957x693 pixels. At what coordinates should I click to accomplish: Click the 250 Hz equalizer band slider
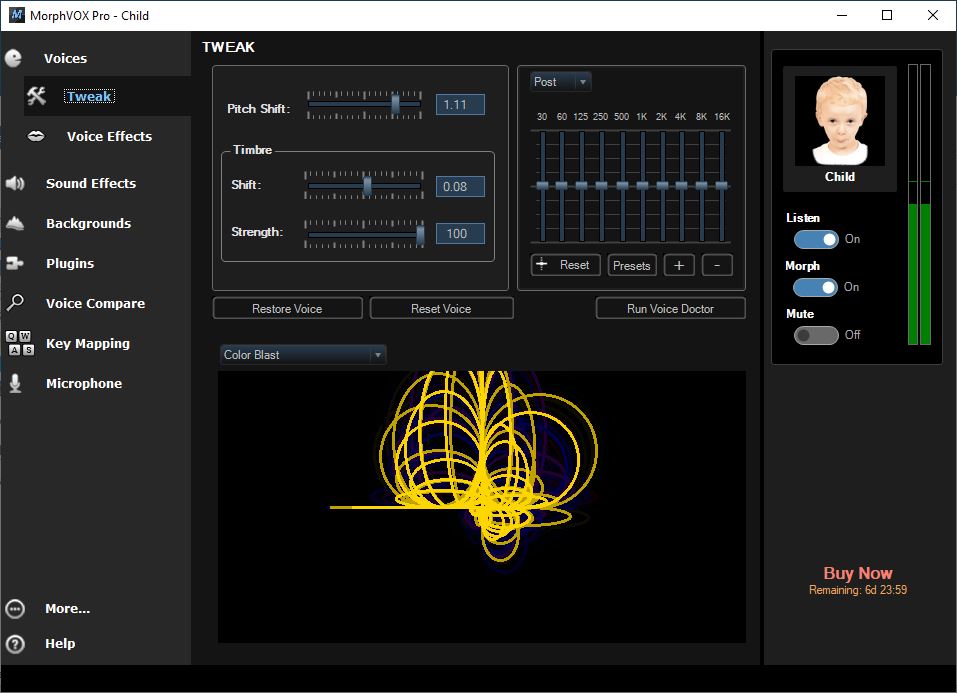(x=601, y=186)
